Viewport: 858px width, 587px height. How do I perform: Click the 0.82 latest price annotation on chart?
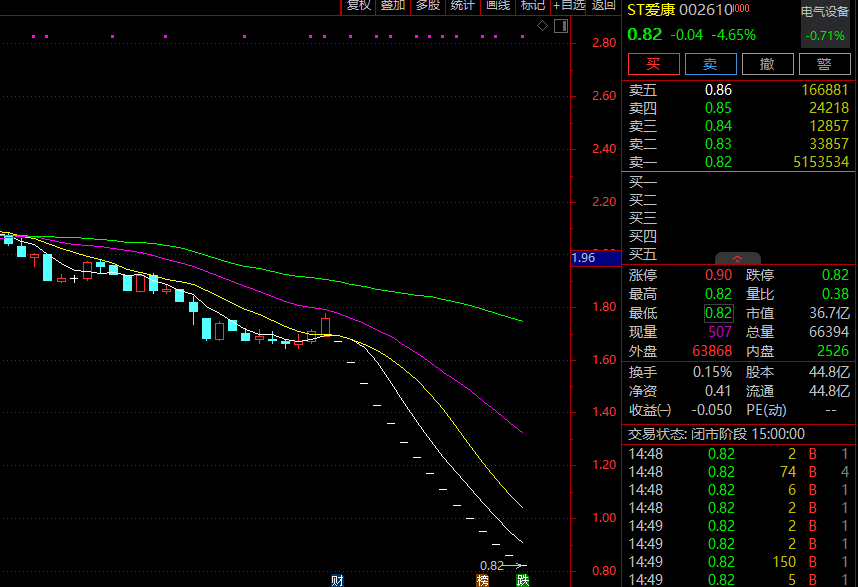click(491, 566)
